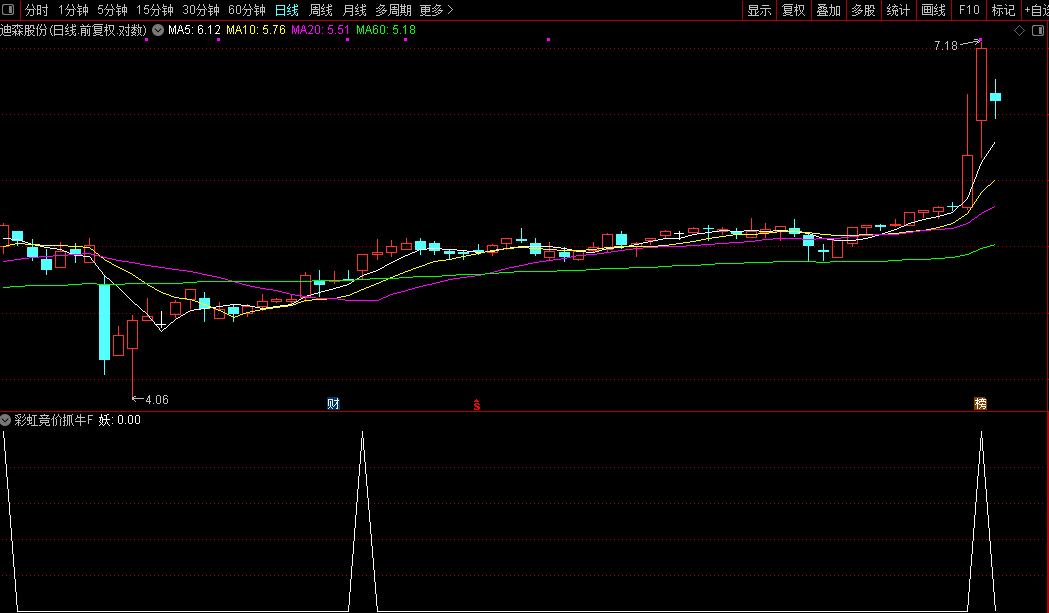Click the MA5: 6.12 label
The width and height of the screenshot is (1049, 613).
click(194, 30)
